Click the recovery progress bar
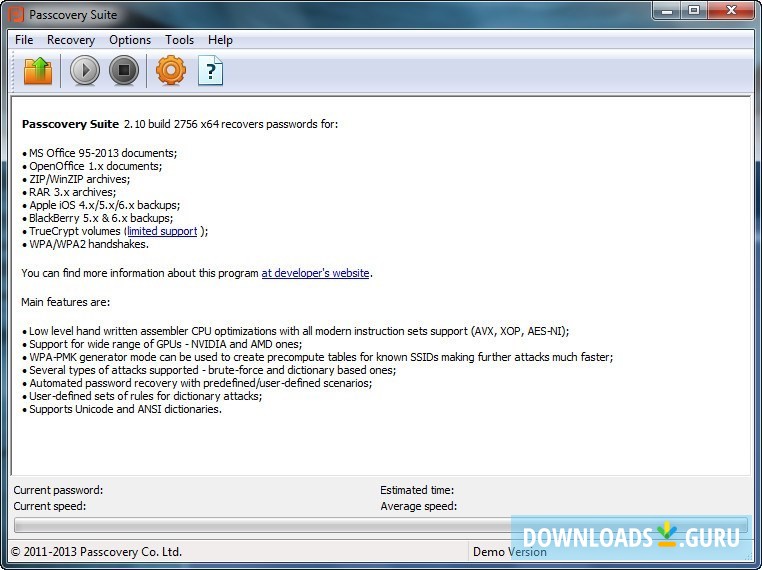Screen dimensions: 762x570 click(x=381, y=525)
